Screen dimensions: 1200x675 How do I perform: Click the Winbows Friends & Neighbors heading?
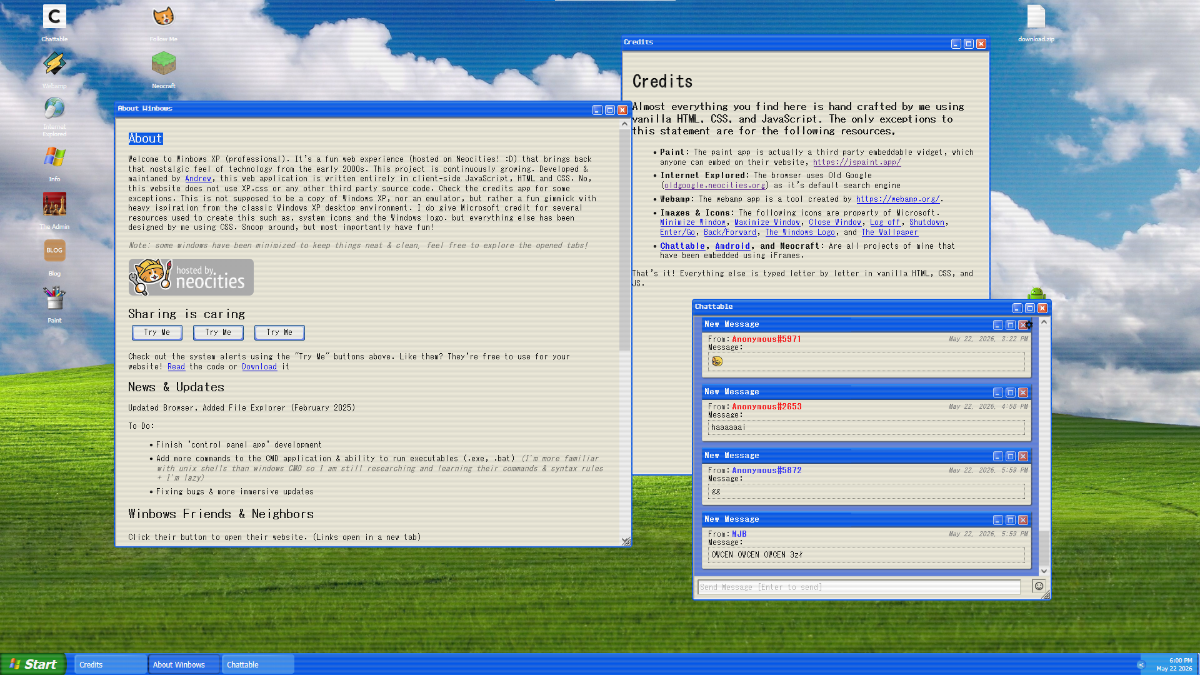[x=221, y=514]
